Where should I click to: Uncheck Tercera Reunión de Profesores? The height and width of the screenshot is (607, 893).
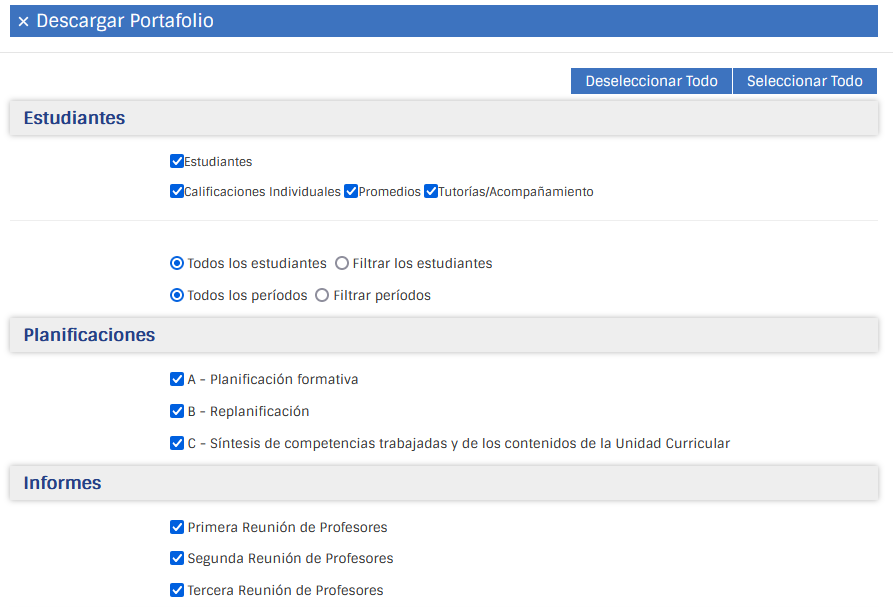177,590
